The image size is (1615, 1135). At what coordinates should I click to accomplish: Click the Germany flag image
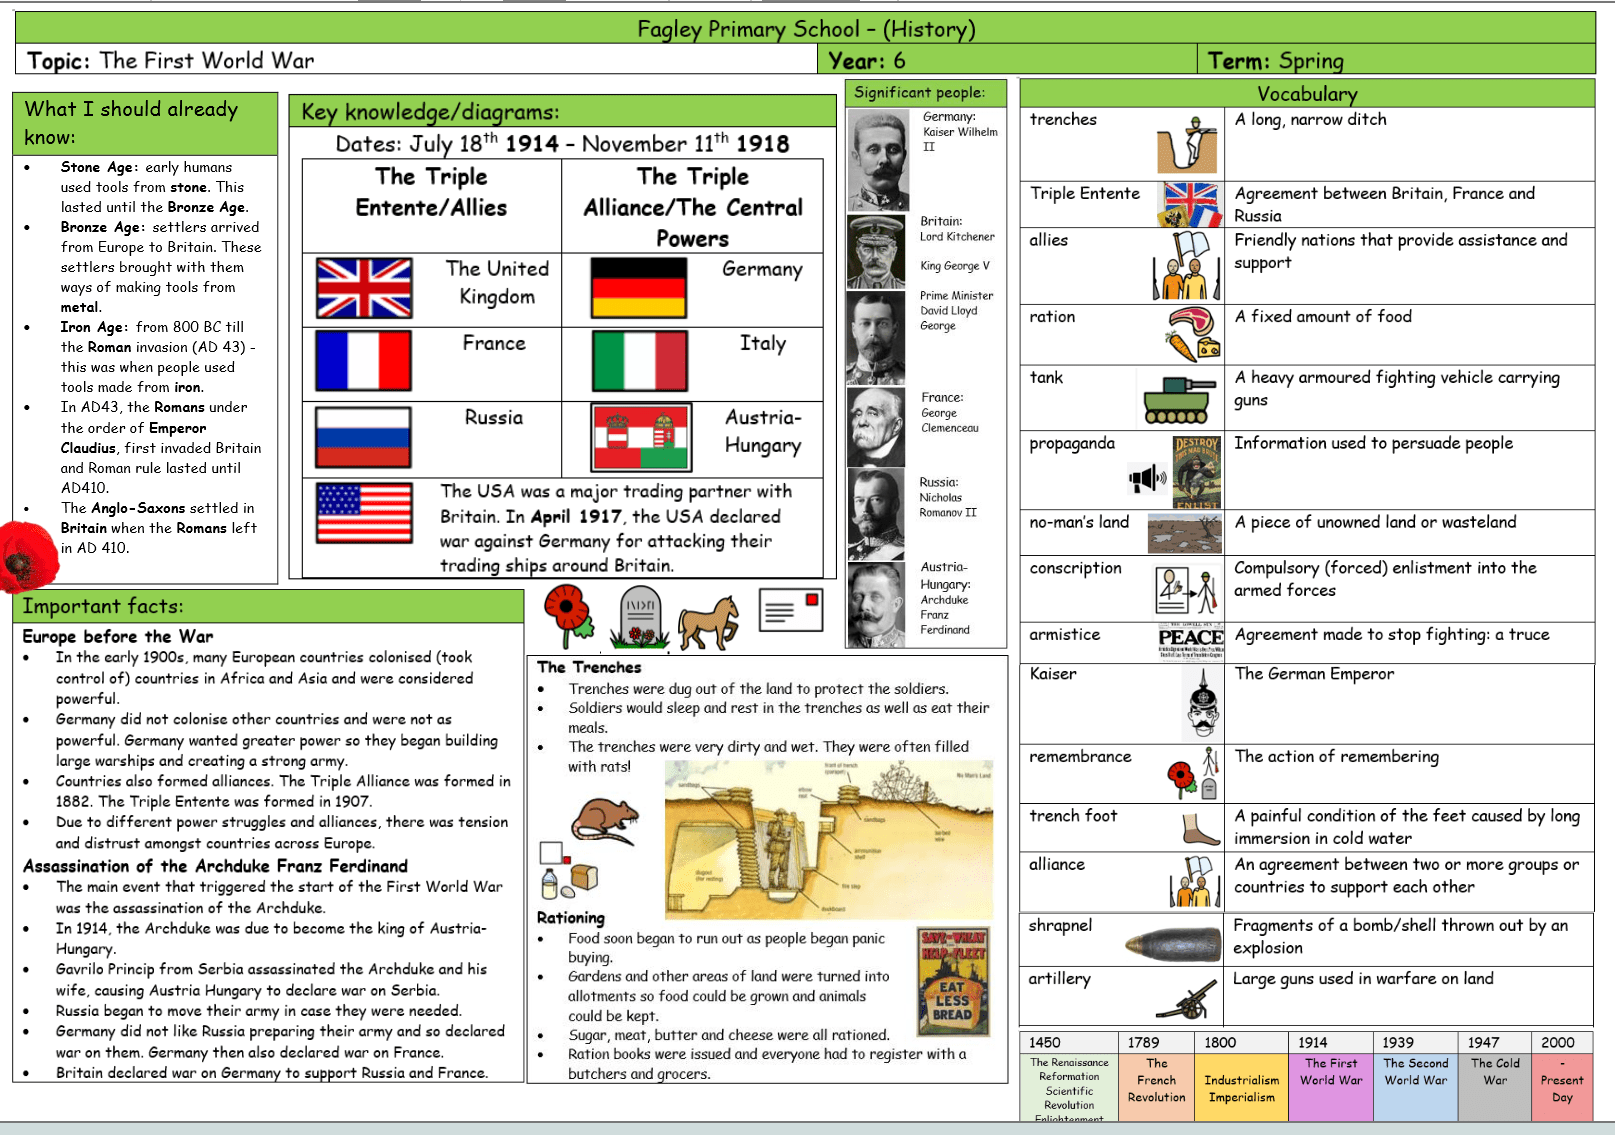(638, 288)
